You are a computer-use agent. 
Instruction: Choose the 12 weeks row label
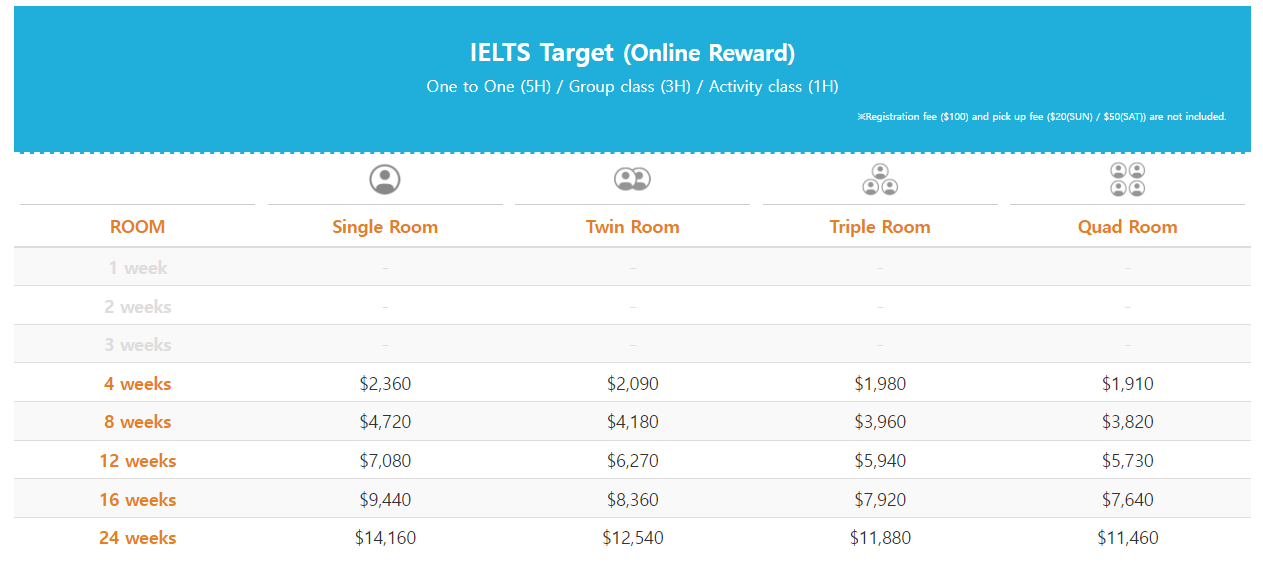(x=137, y=461)
